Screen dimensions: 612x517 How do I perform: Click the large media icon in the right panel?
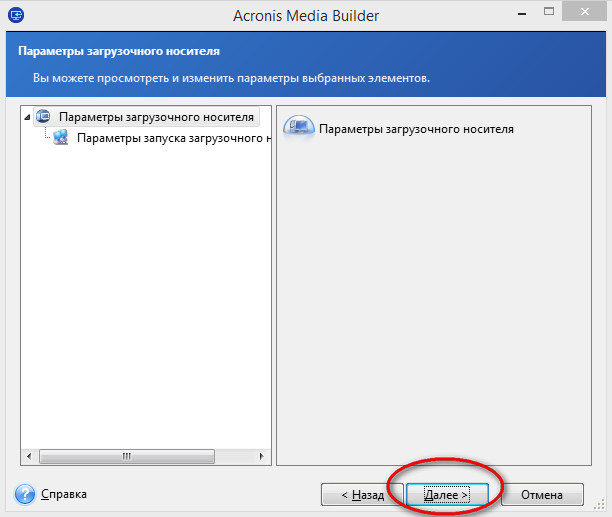coord(299,126)
